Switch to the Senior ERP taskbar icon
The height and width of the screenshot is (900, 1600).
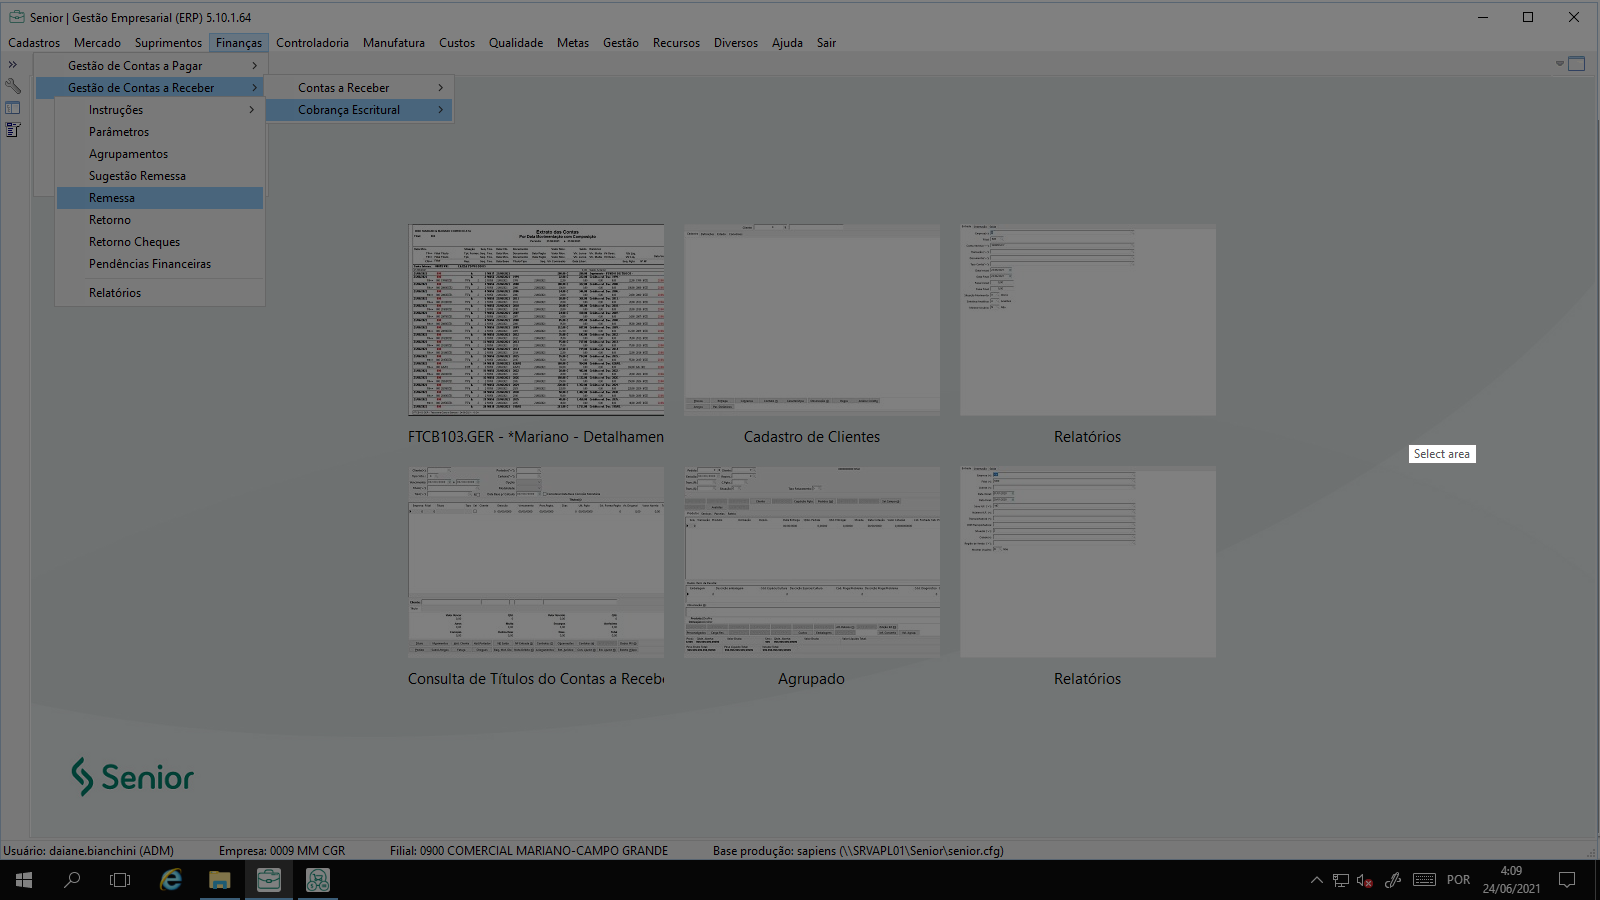tap(269, 880)
